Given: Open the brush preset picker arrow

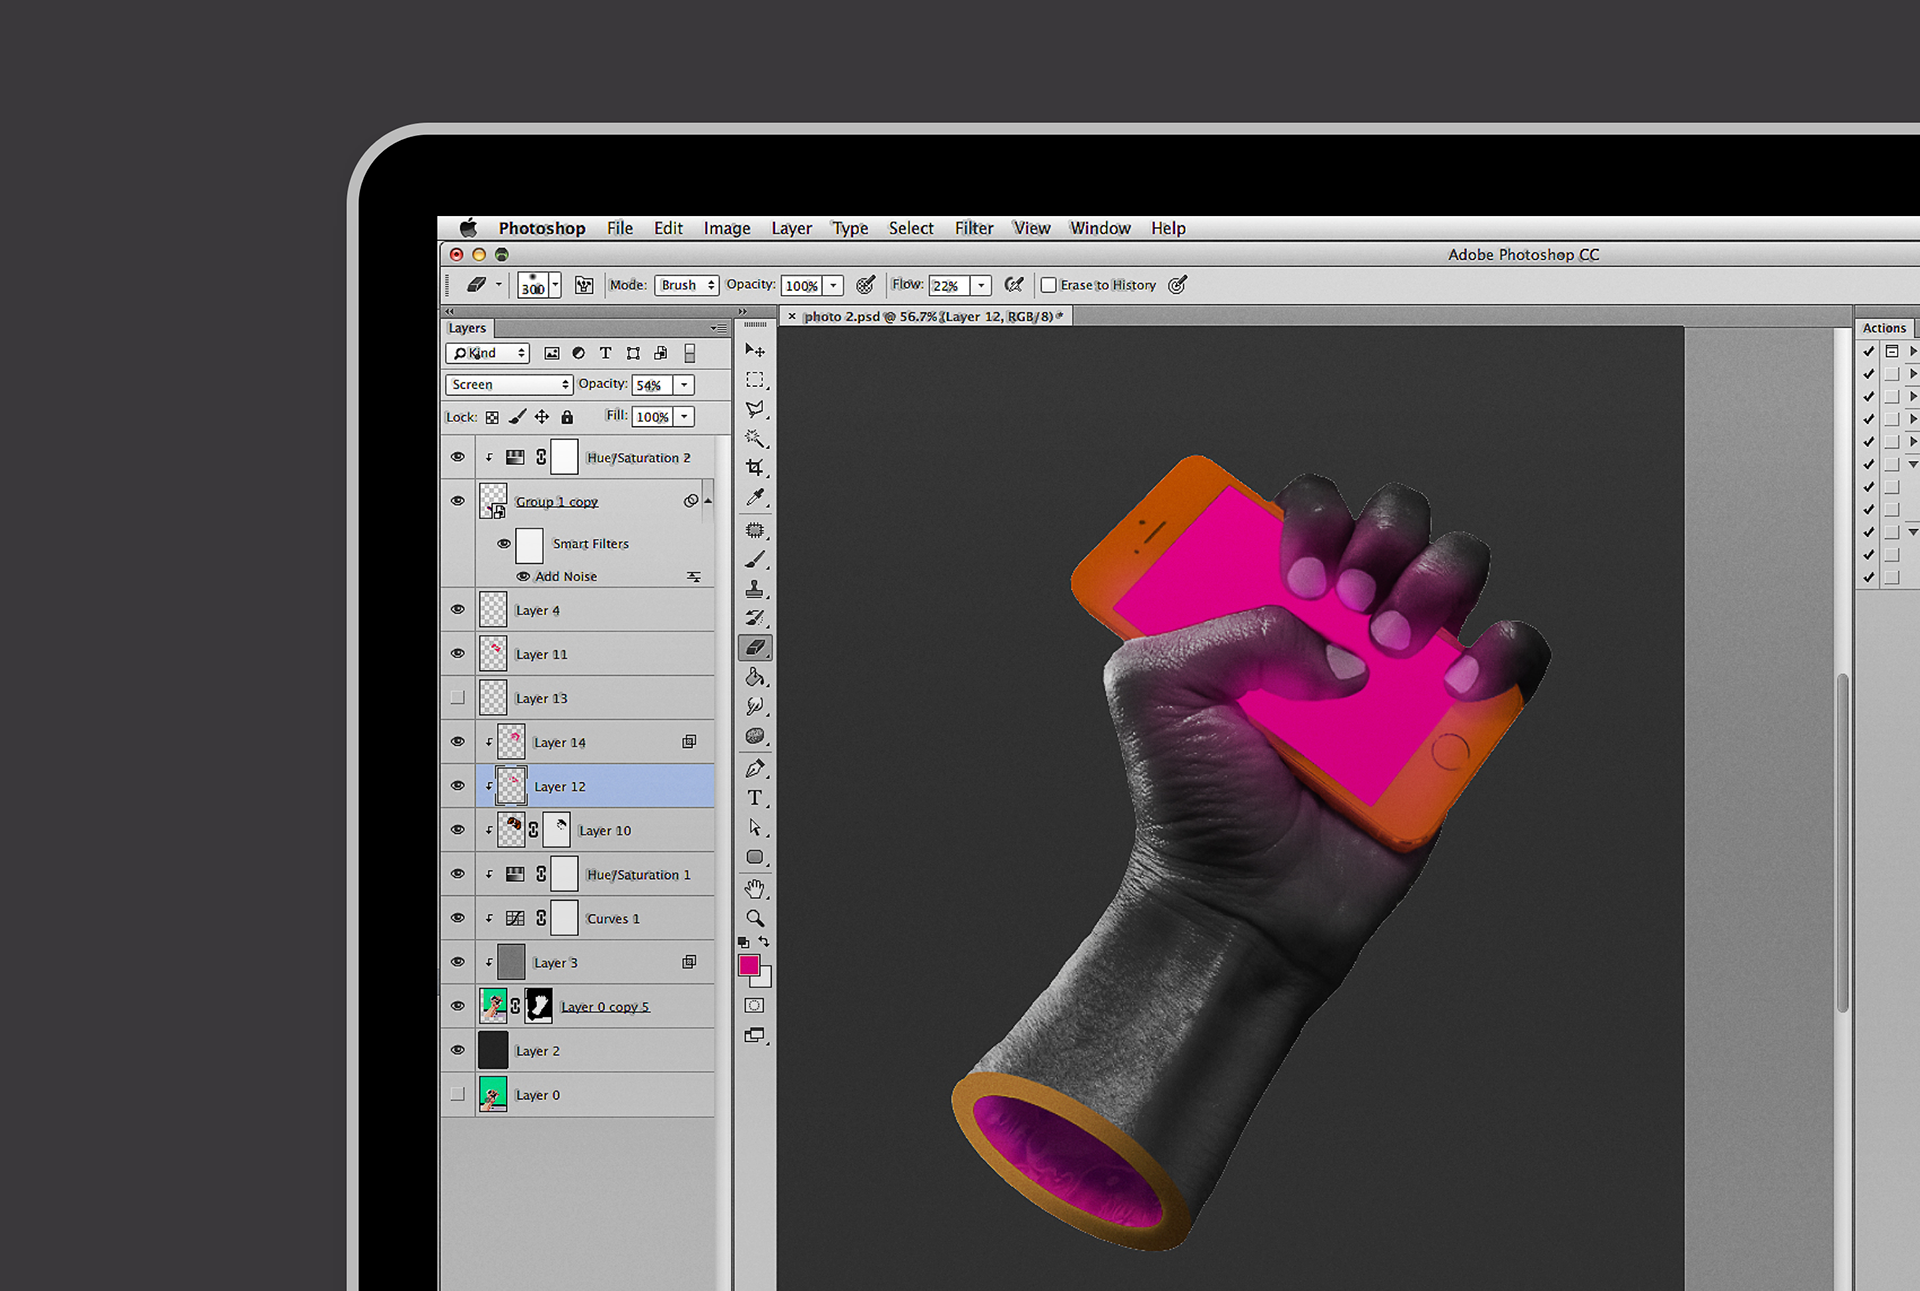Looking at the screenshot, I should point(555,285).
